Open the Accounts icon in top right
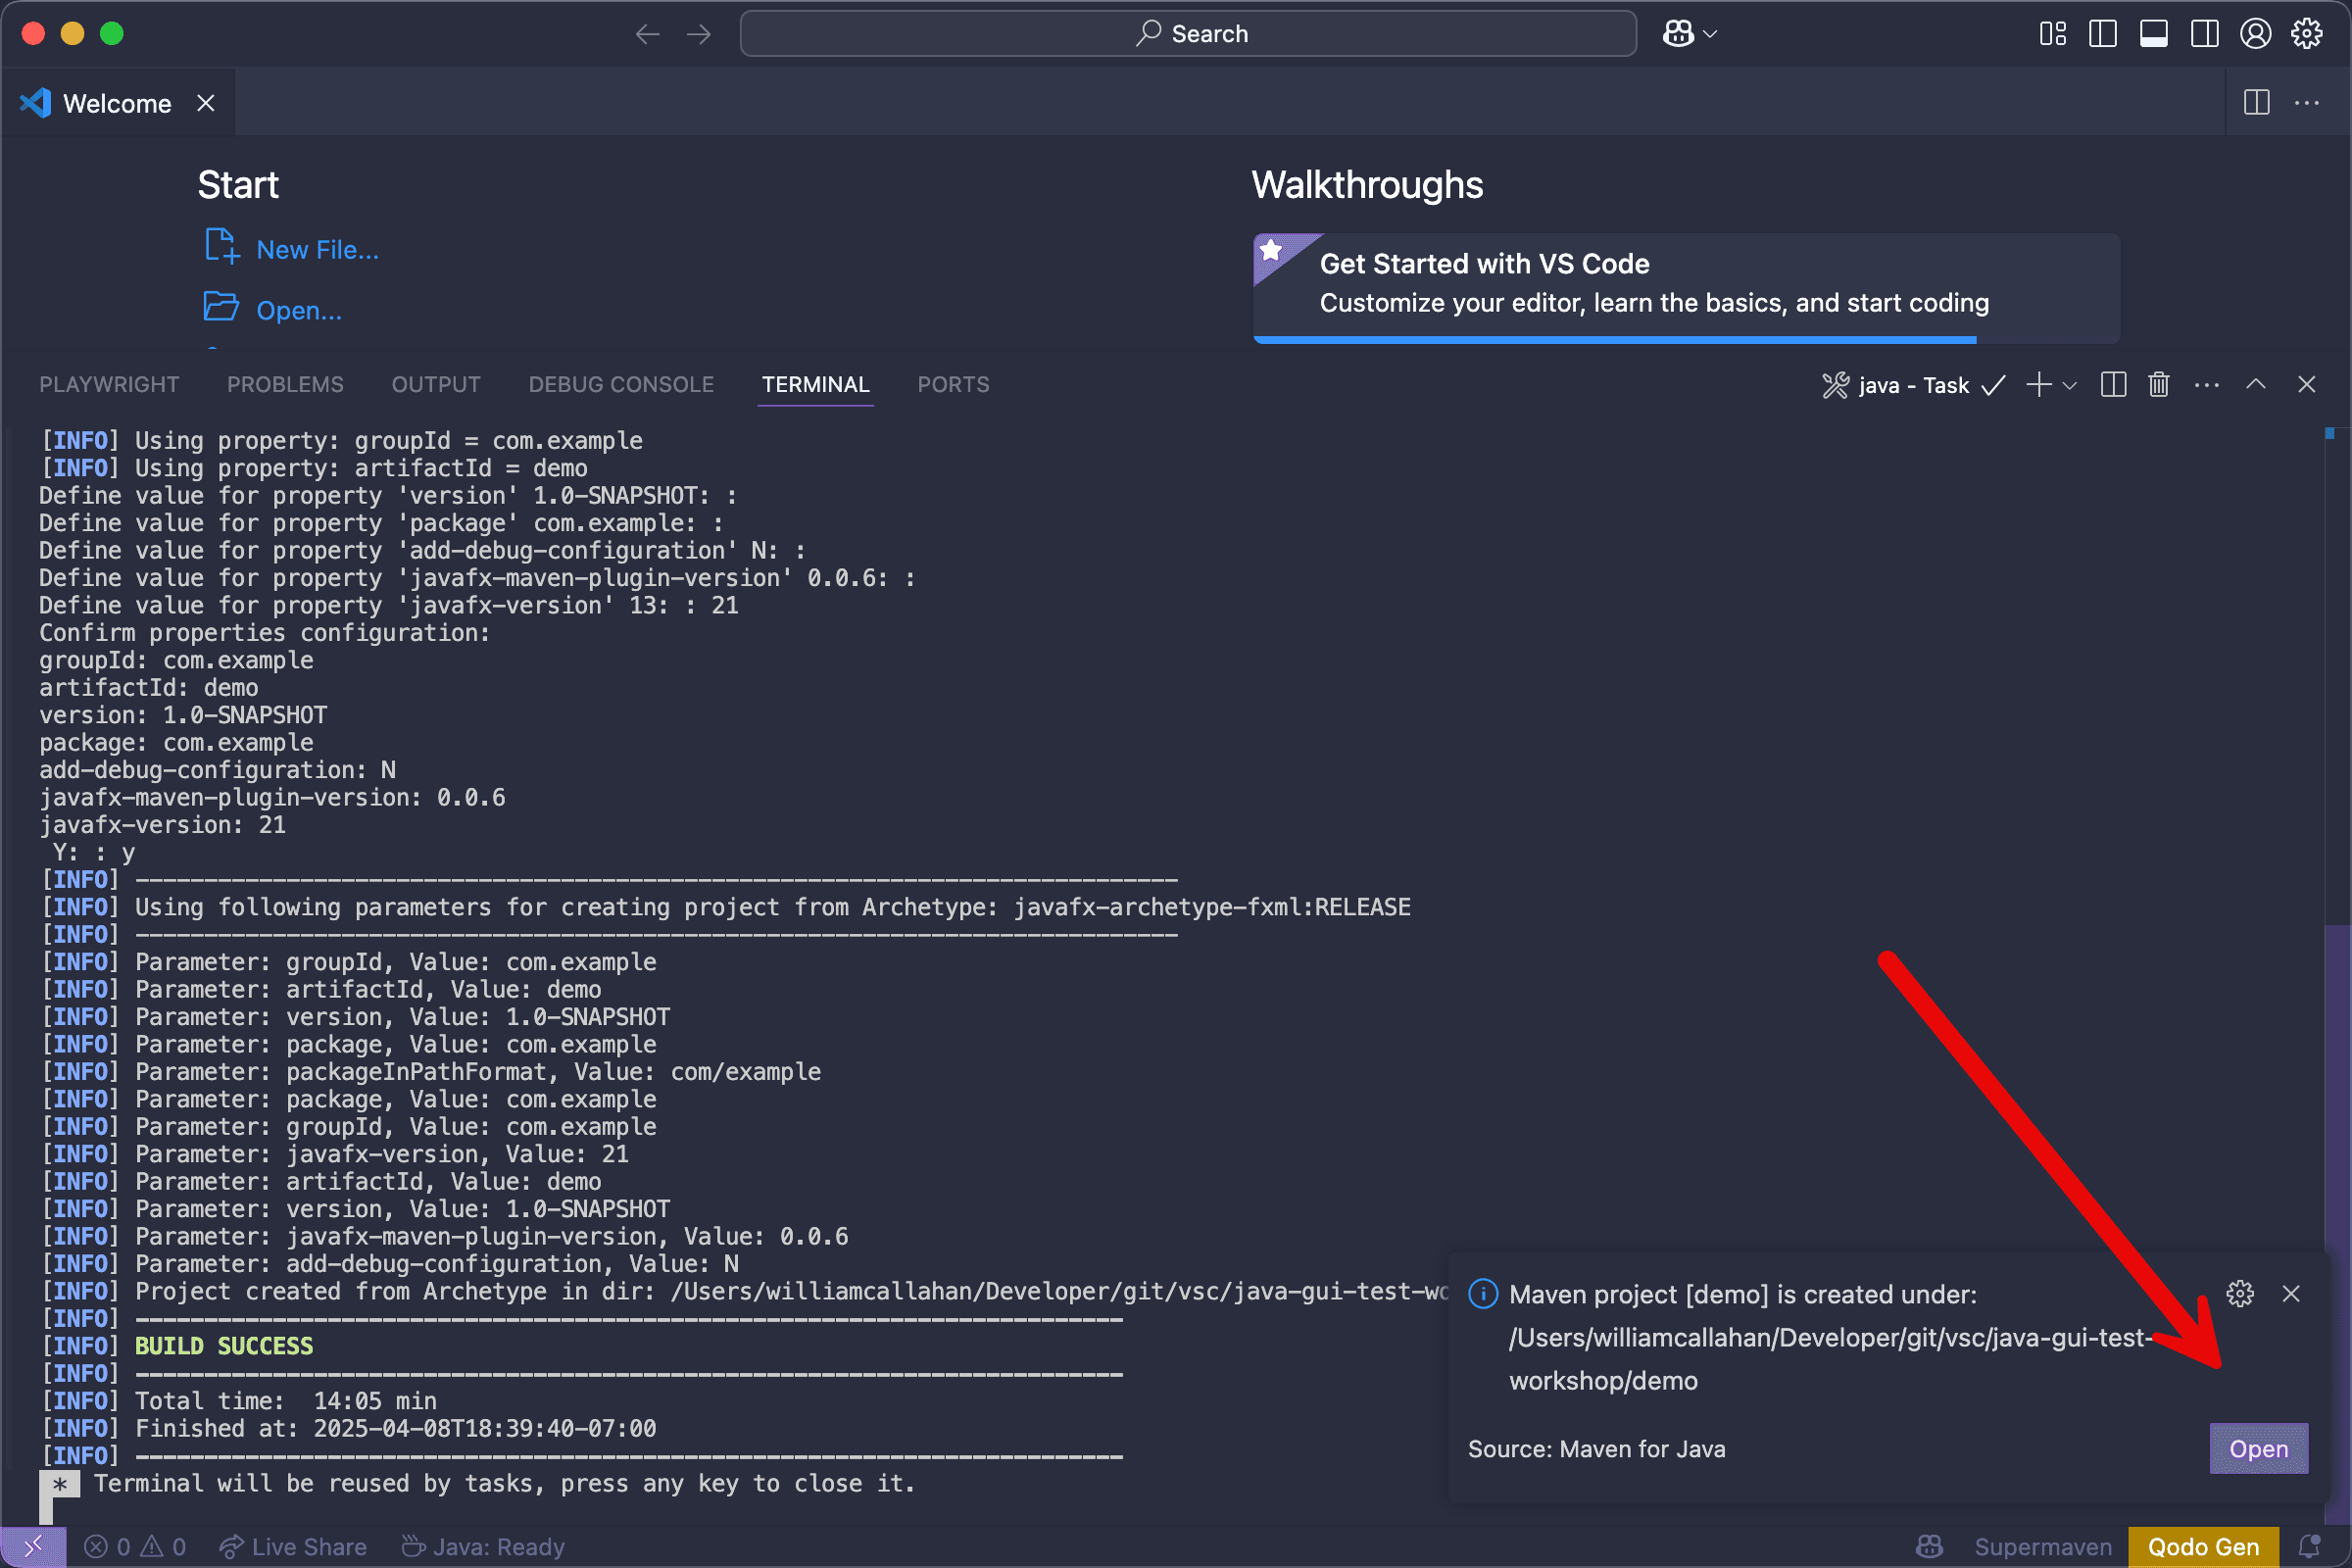 (x=2256, y=33)
